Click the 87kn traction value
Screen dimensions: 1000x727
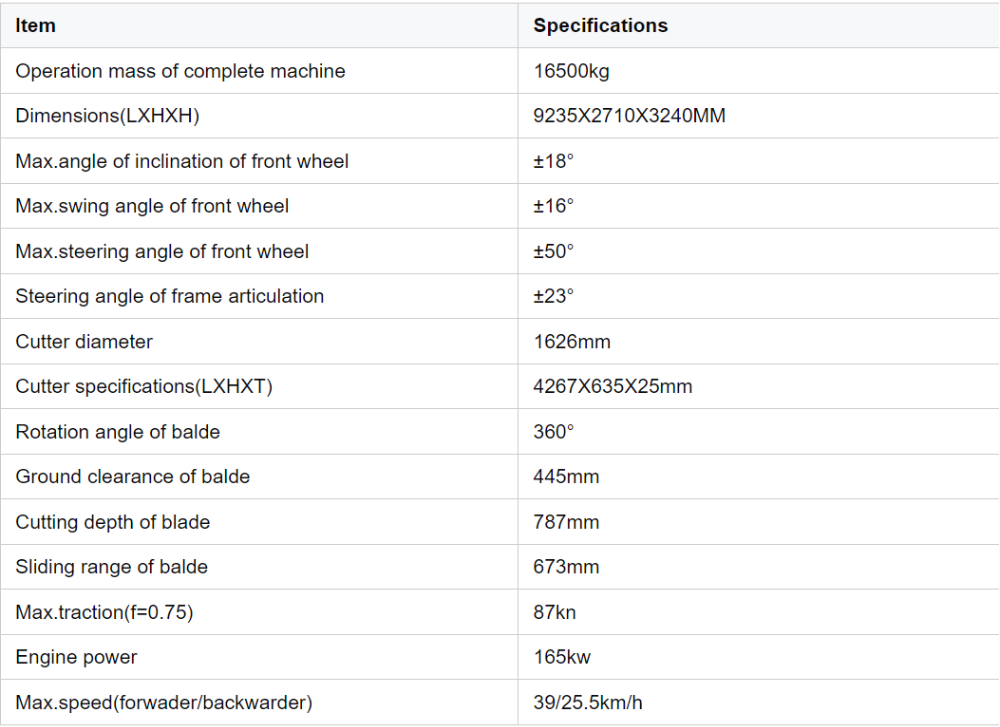click(554, 612)
